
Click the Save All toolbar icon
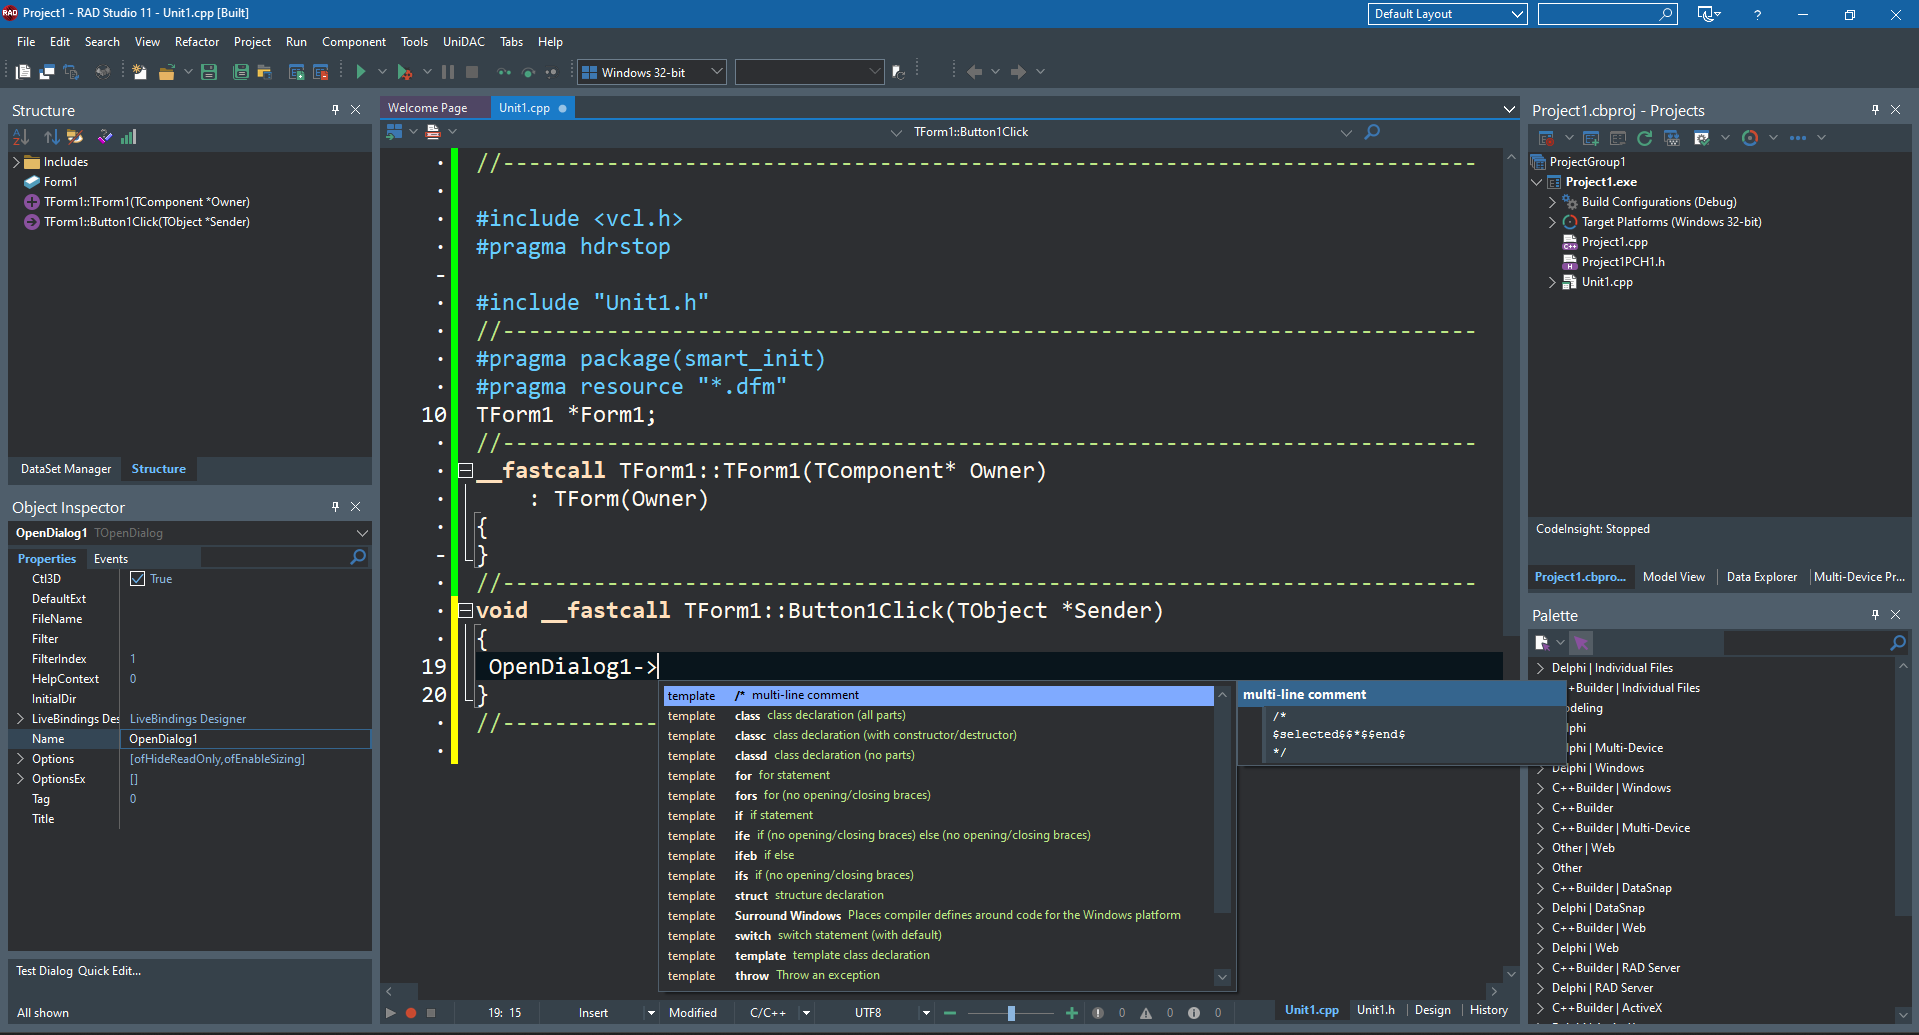coord(241,72)
